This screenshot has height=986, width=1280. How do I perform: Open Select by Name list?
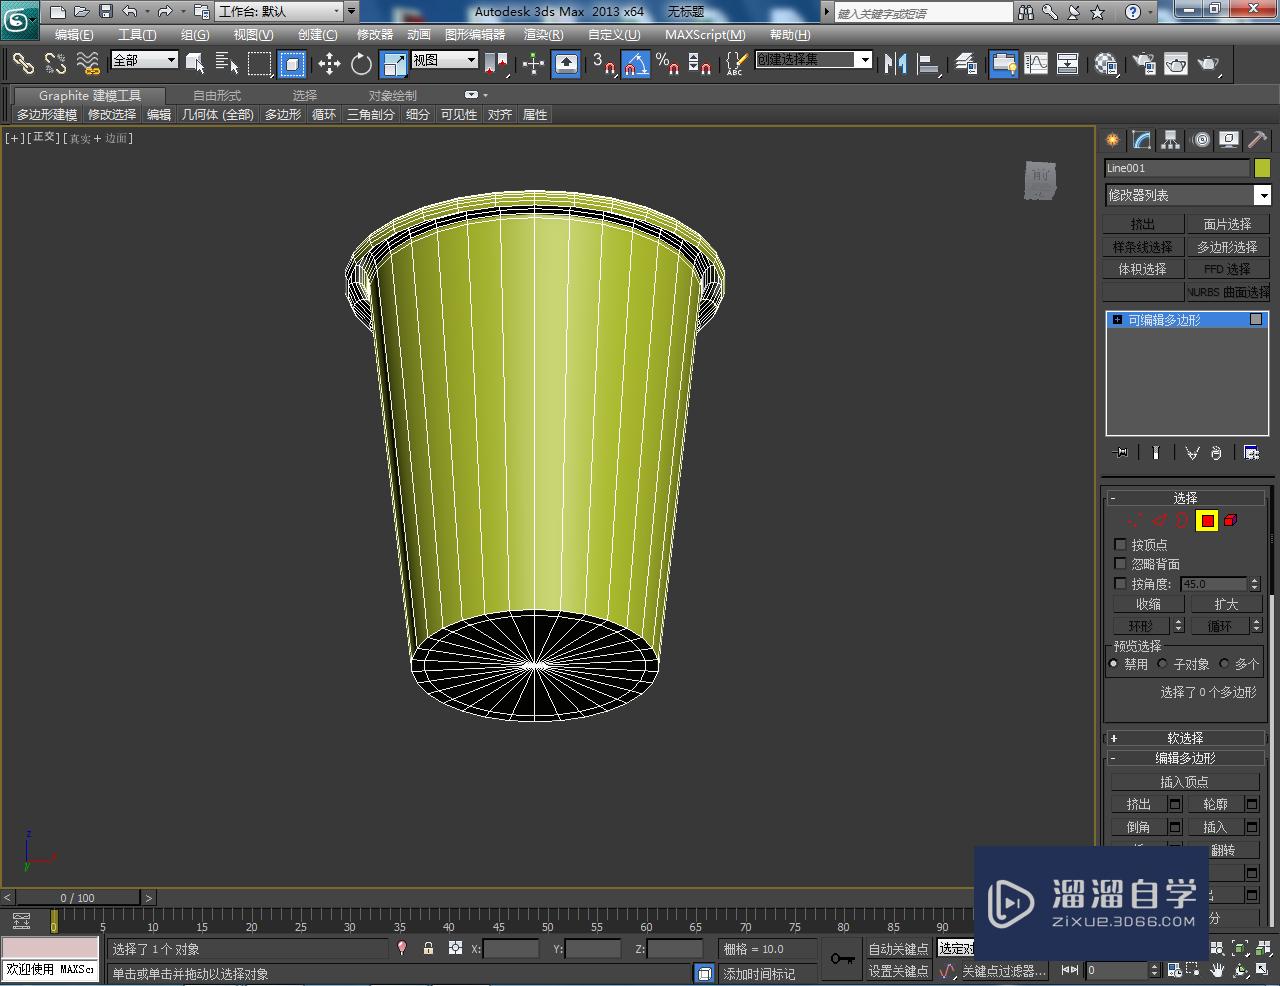click(227, 64)
